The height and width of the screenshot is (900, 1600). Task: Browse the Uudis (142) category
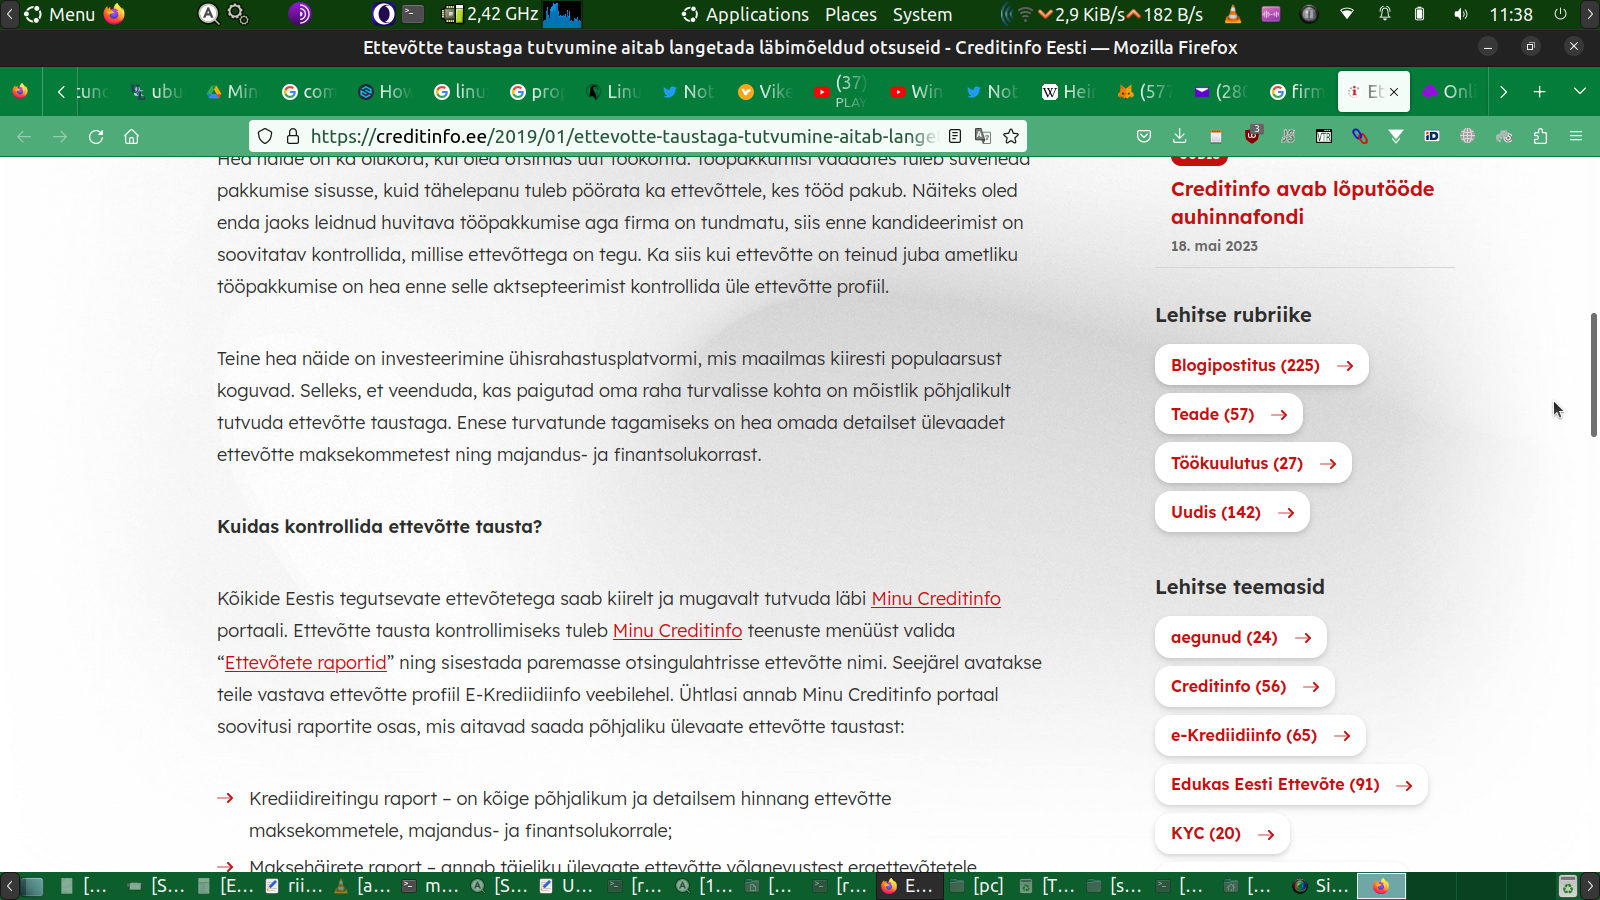pos(1232,512)
